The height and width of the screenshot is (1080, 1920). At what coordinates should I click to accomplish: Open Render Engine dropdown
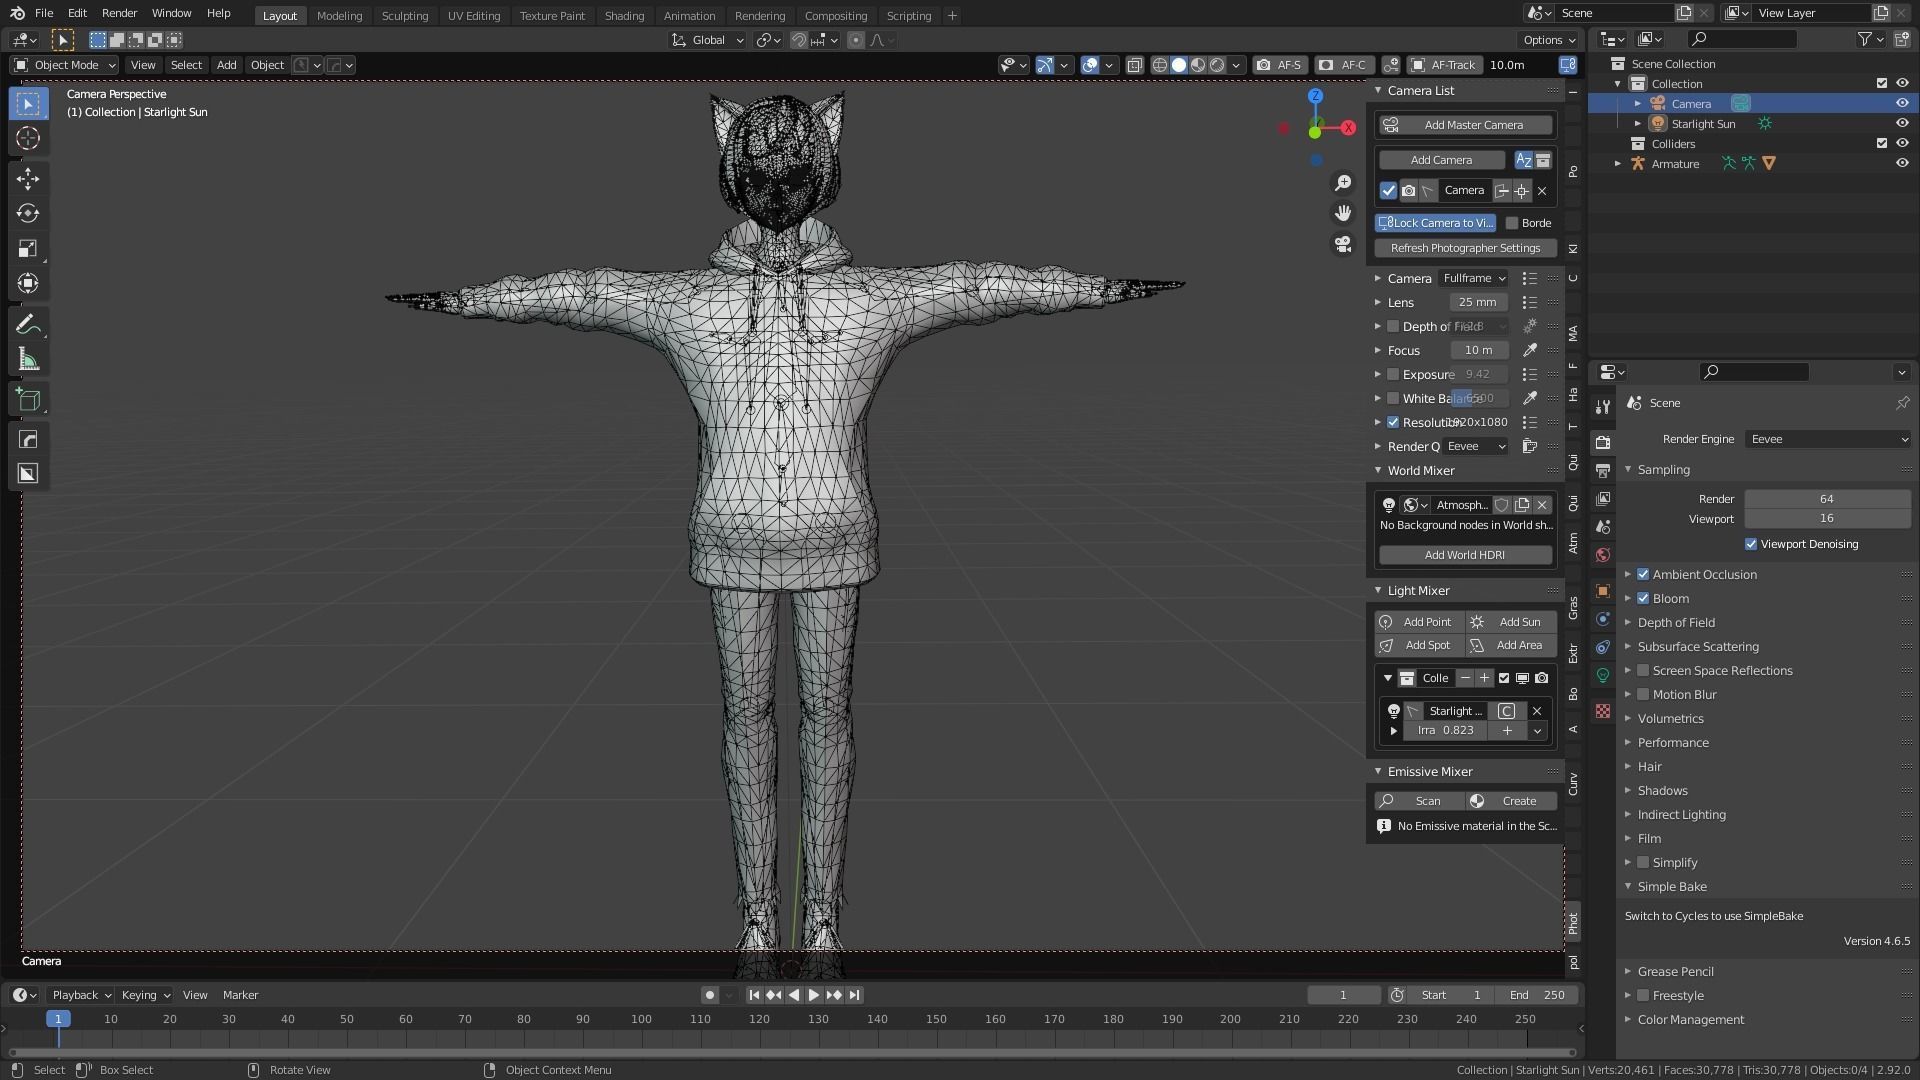pyautogui.click(x=1828, y=439)
